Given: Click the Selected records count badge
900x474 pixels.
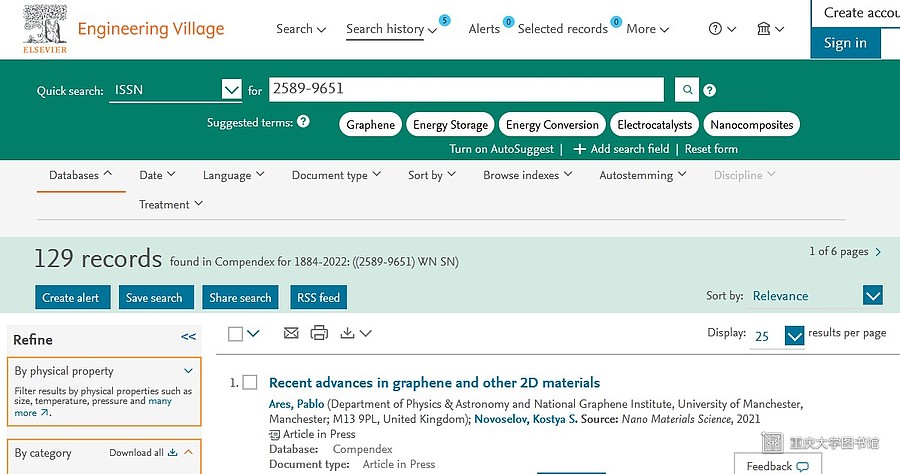Looking at the screenshot, I should coord(616,22).
